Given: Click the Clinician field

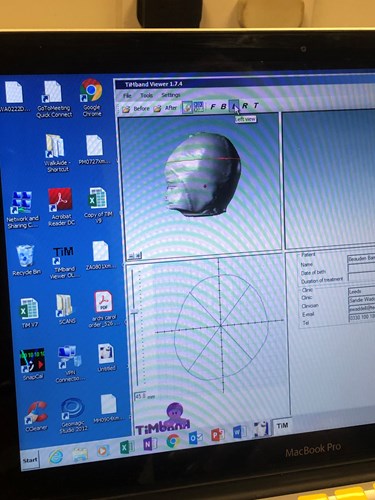Looking at the screenshot, I should pyautogui.click(x=362, y=300).
